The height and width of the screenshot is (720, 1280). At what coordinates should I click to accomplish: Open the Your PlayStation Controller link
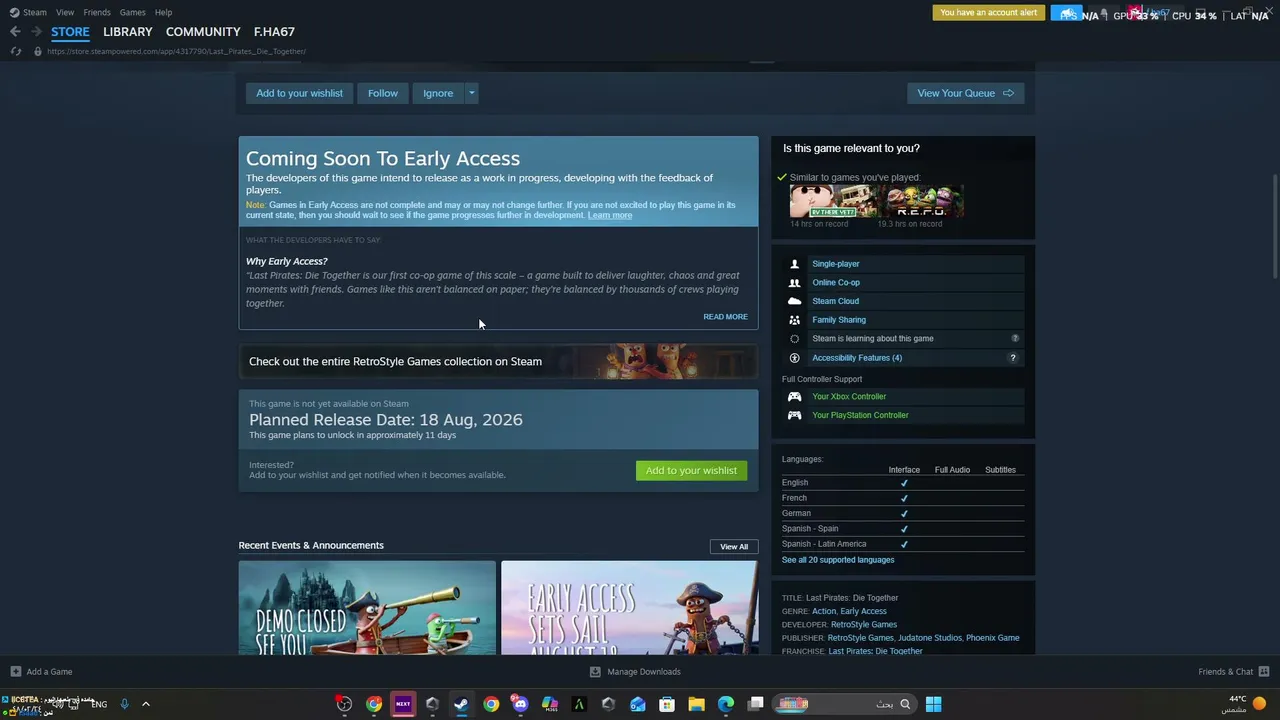860,415
